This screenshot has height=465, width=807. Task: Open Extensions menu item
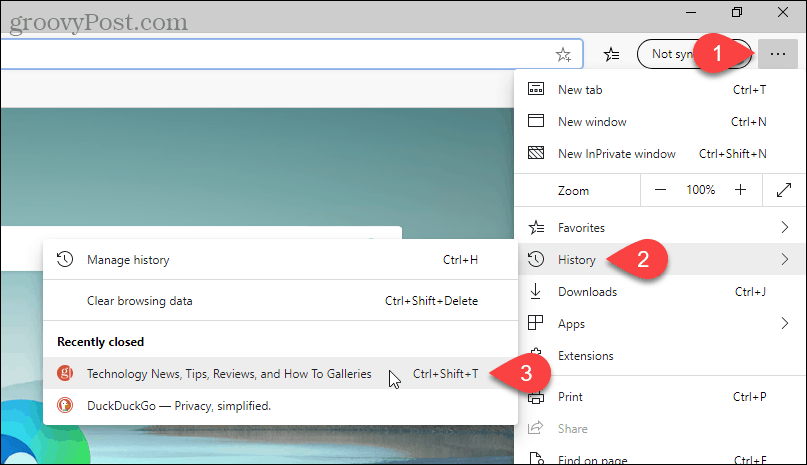pyautogui.click(x=586, y=356)
